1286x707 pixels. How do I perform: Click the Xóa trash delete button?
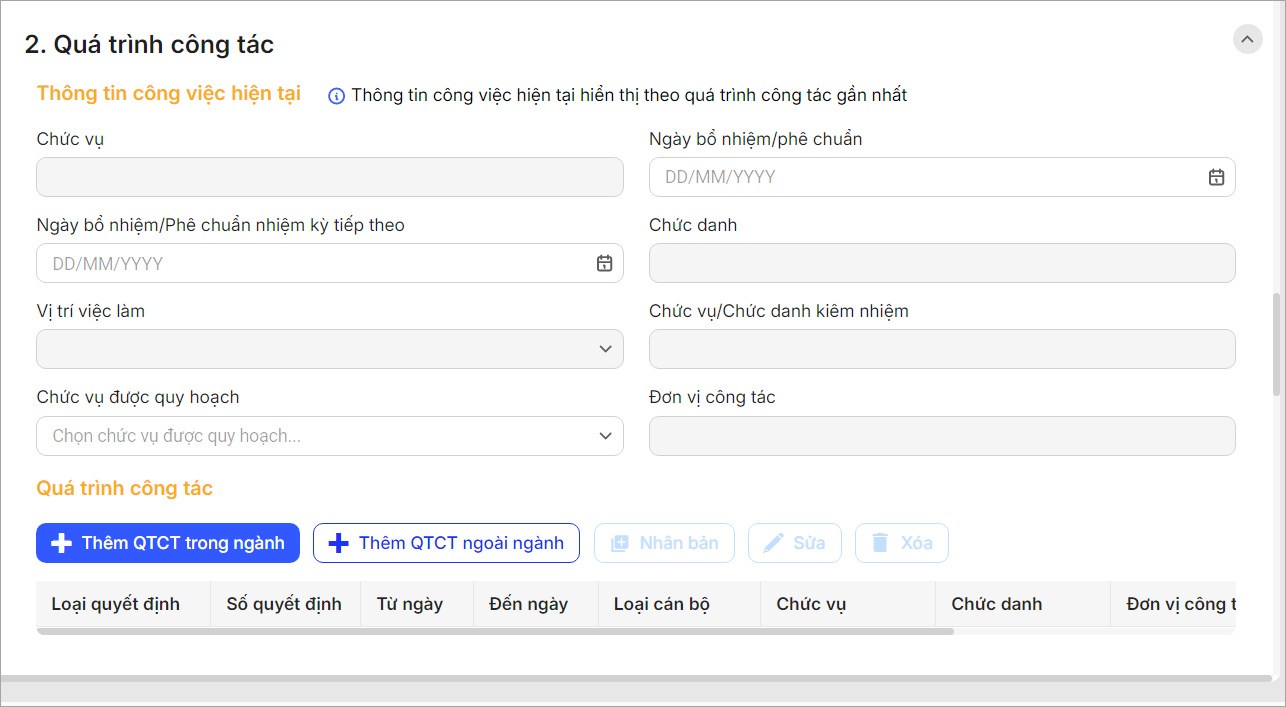coord(901,543)
